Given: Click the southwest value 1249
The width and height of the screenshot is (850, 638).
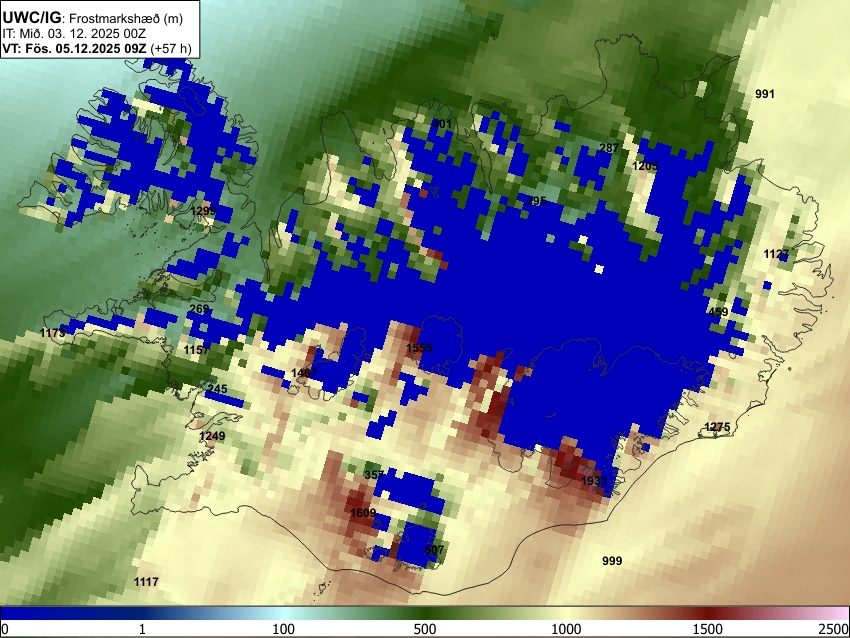Looking at the screenshot, I should (212, 436).
